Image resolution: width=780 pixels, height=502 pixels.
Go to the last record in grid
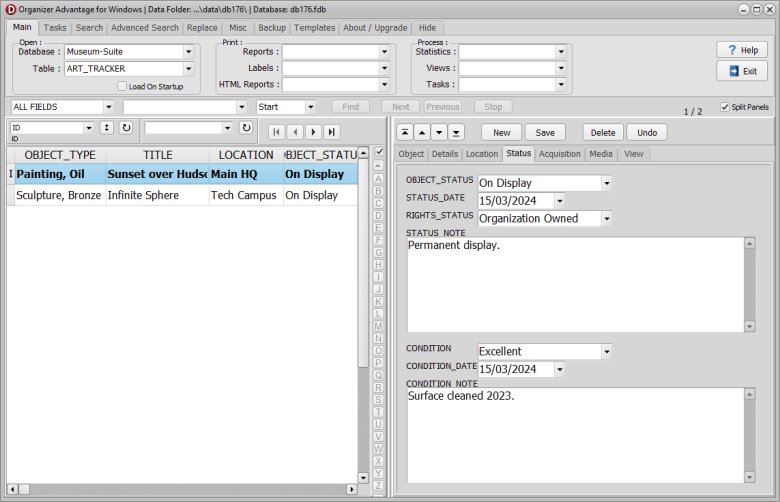click(x=331, y=132)
